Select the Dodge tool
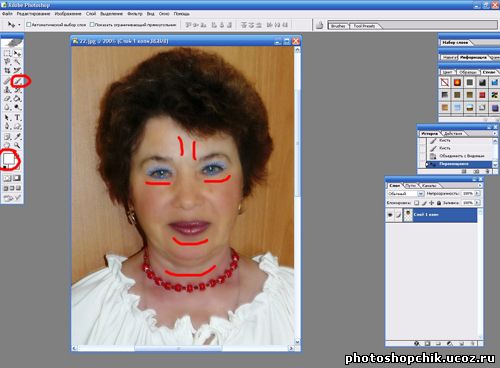The image size is (500, 368). coord(17,108)
